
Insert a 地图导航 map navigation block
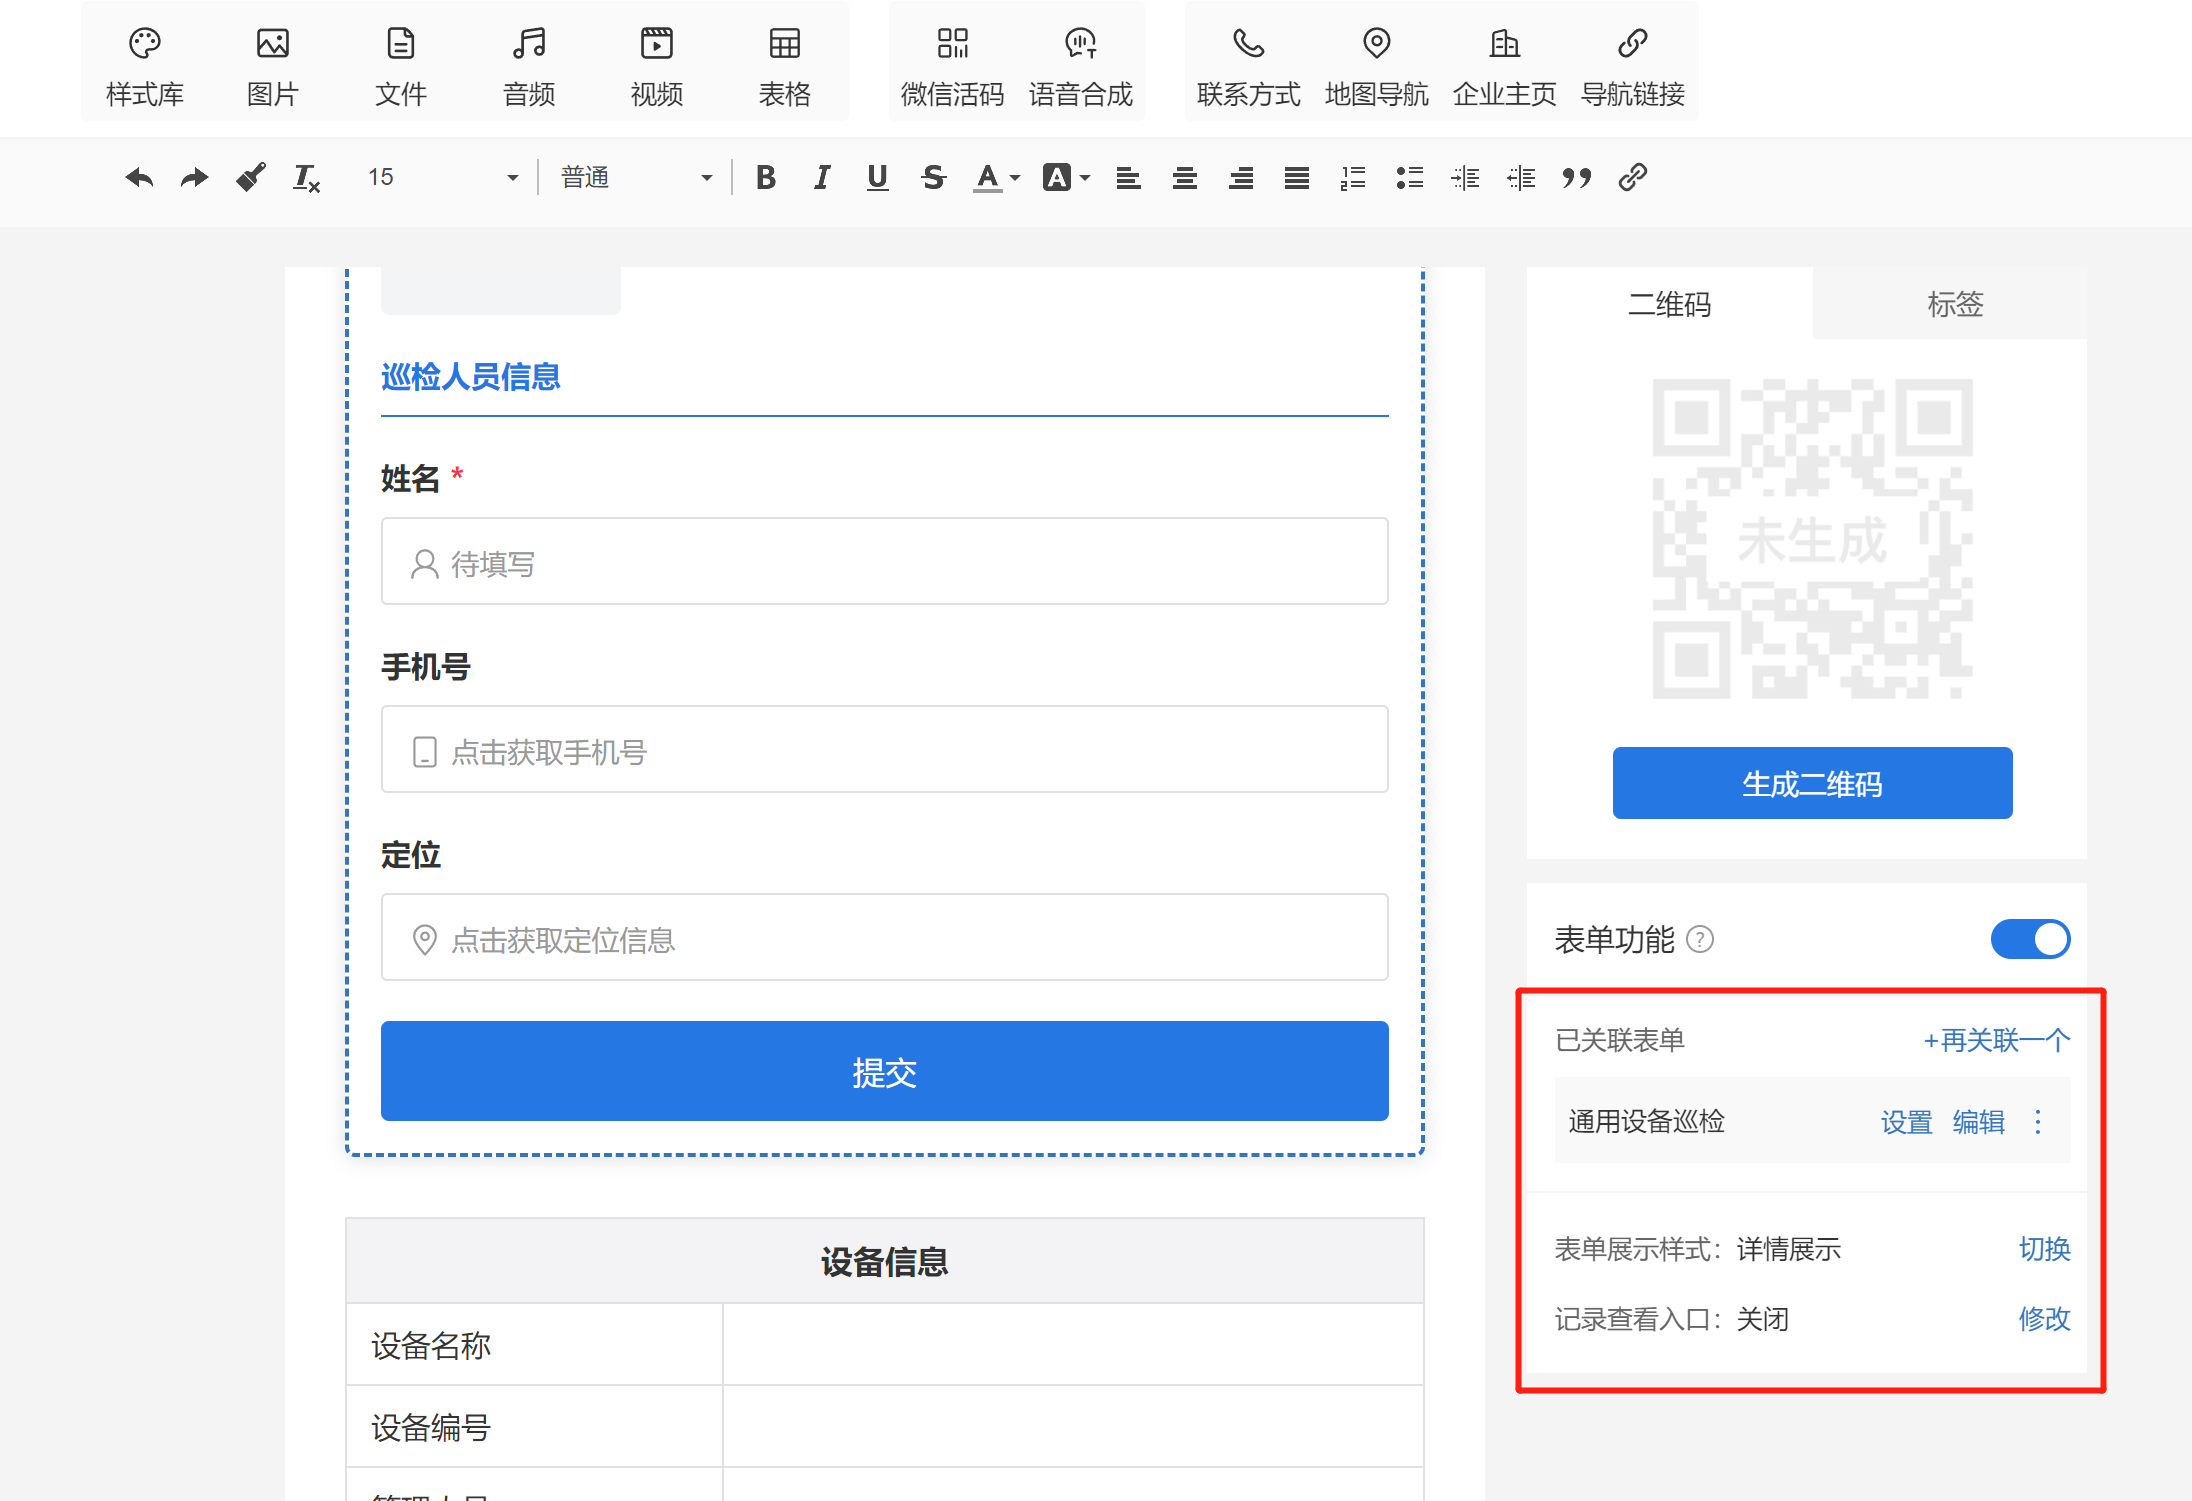1376,64
